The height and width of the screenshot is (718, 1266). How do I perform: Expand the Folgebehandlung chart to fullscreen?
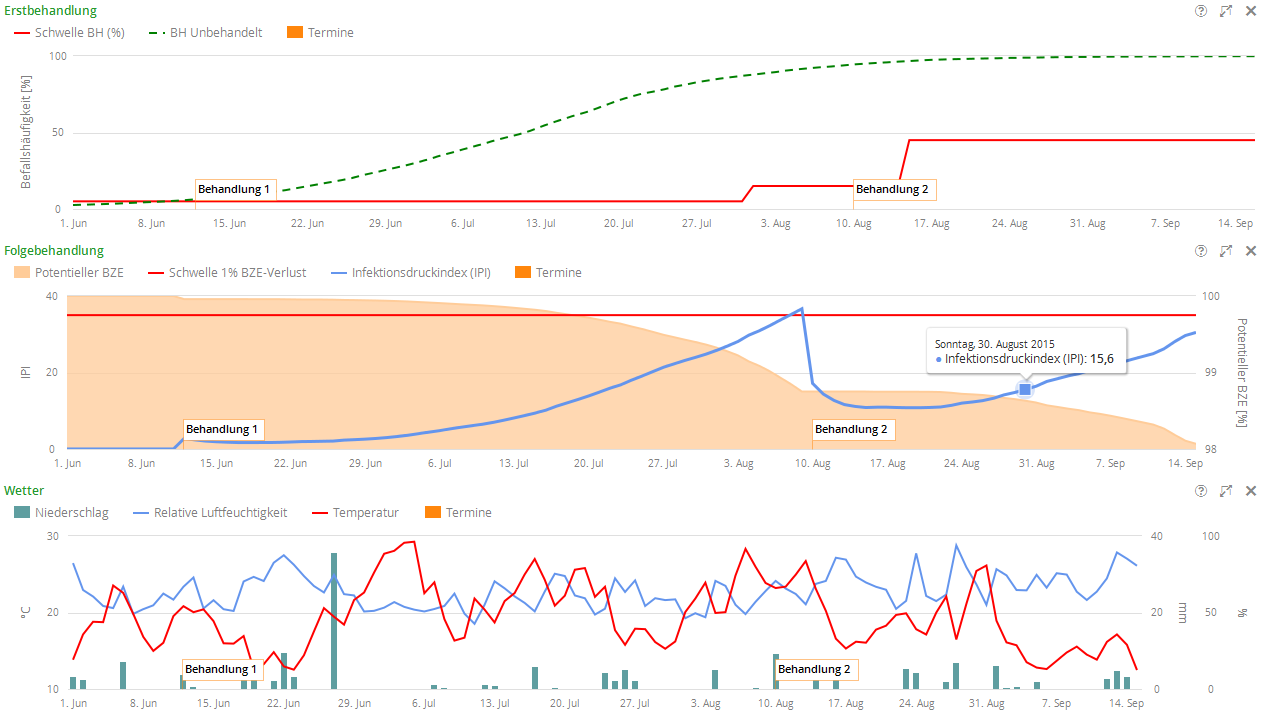pos(1226,251)
